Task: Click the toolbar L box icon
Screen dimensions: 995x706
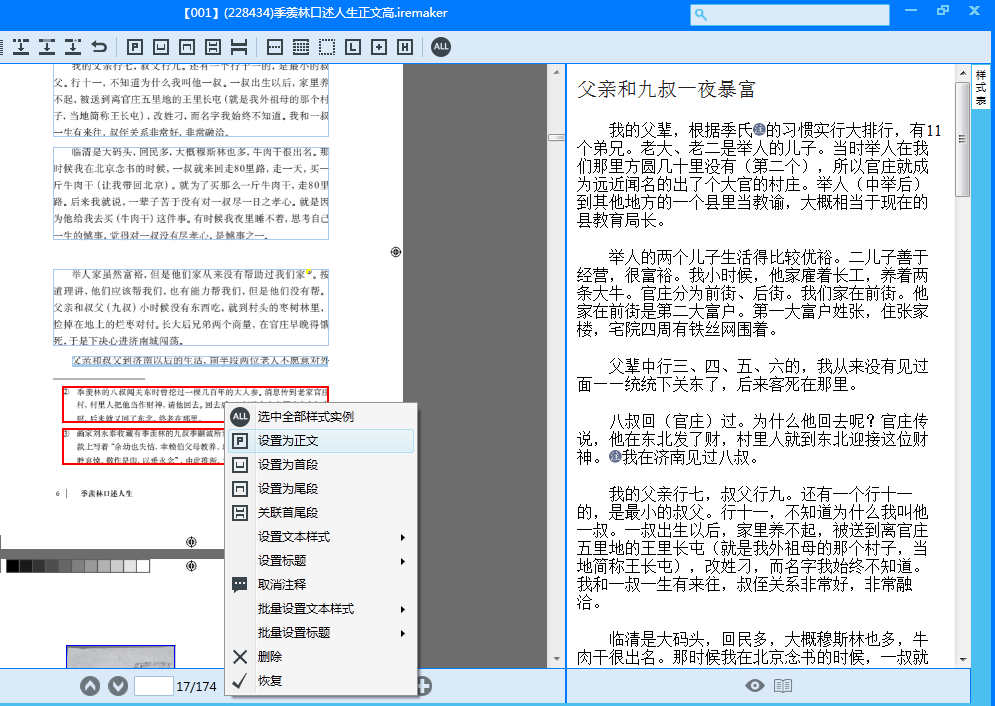Action: [352, 47]
